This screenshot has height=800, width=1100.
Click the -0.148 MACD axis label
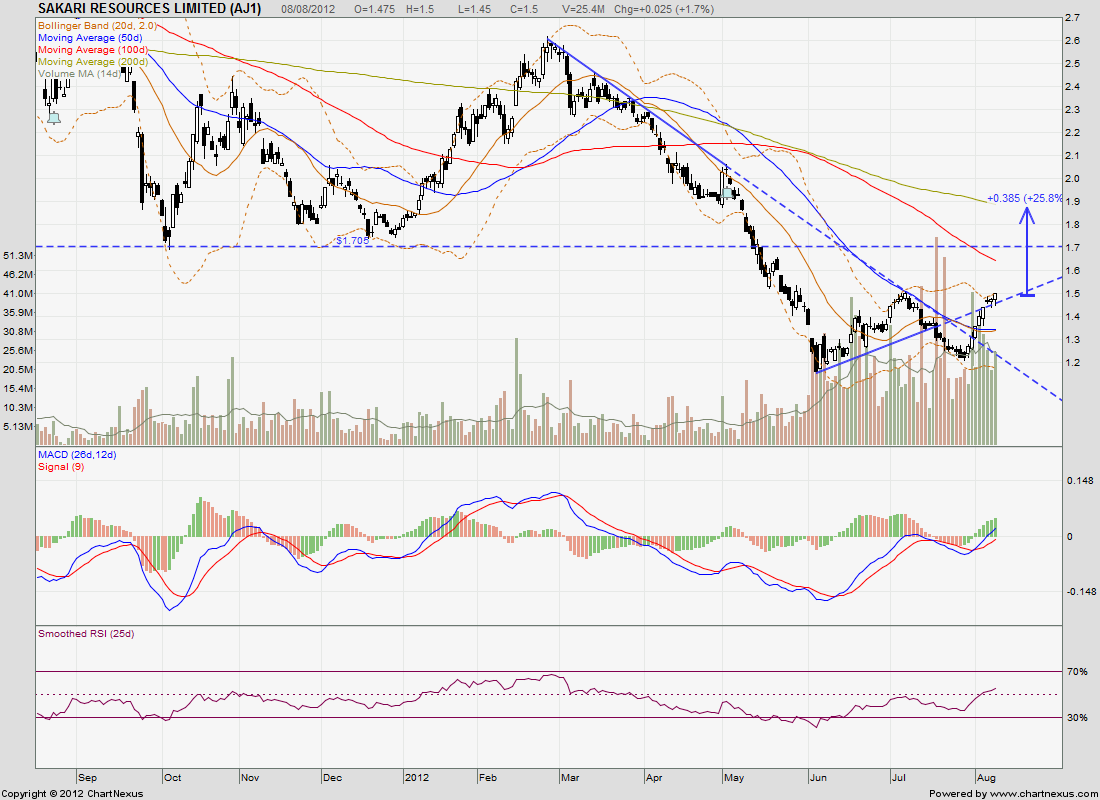pyautogui.click(x=1081, y=592)
